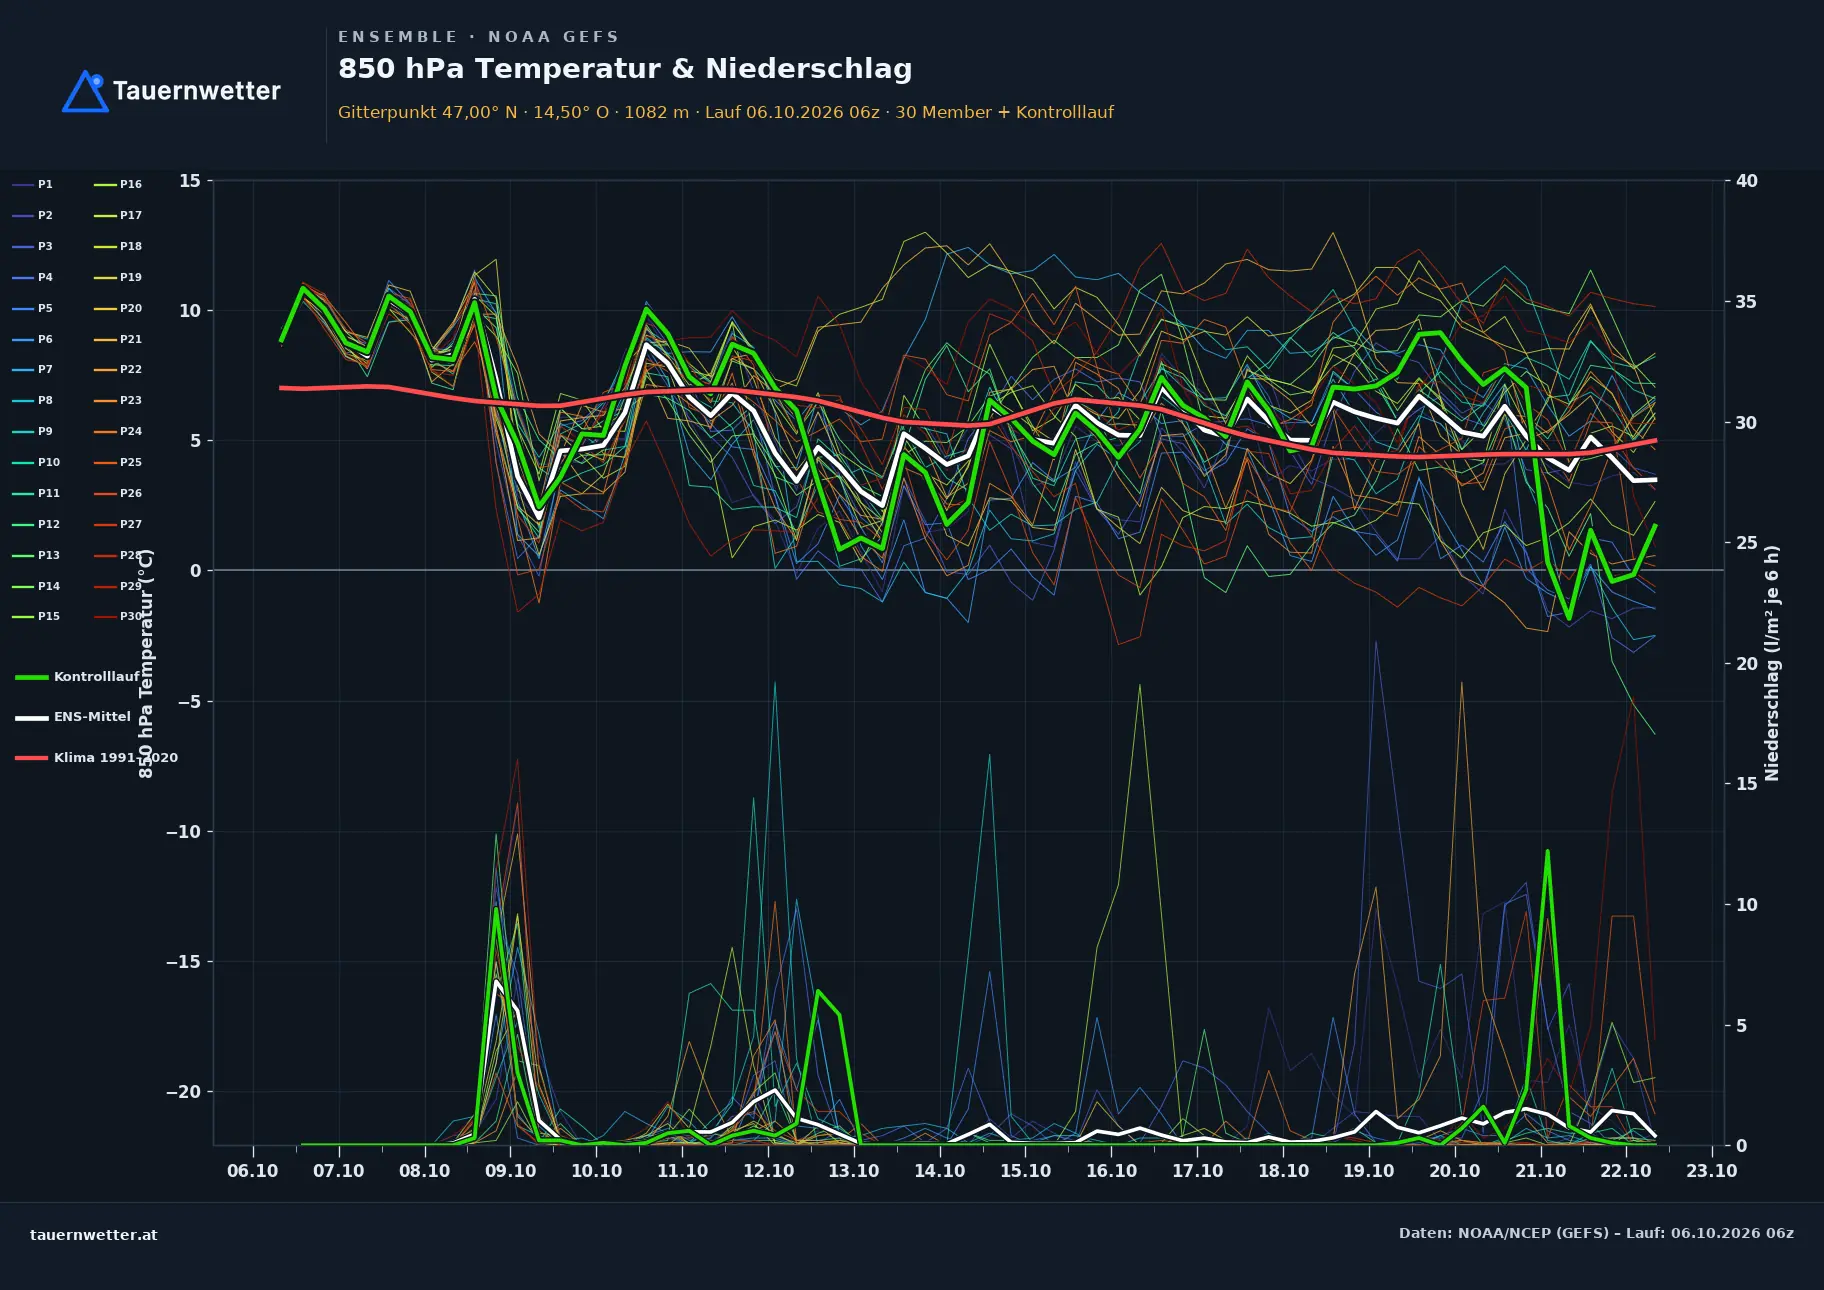Click the Tauernwetter brand name text
The width and height of the screenshot is (1824, 1290).
click(x=196, y=91)
